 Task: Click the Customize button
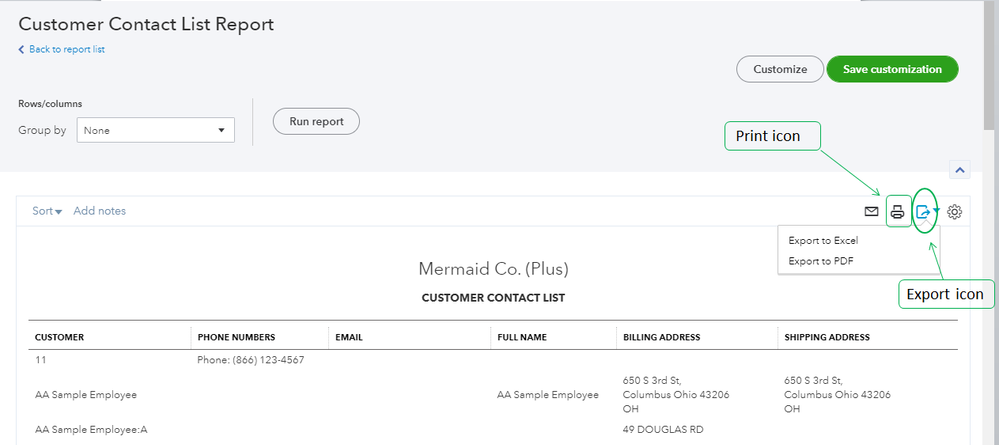tap(779, 69)
